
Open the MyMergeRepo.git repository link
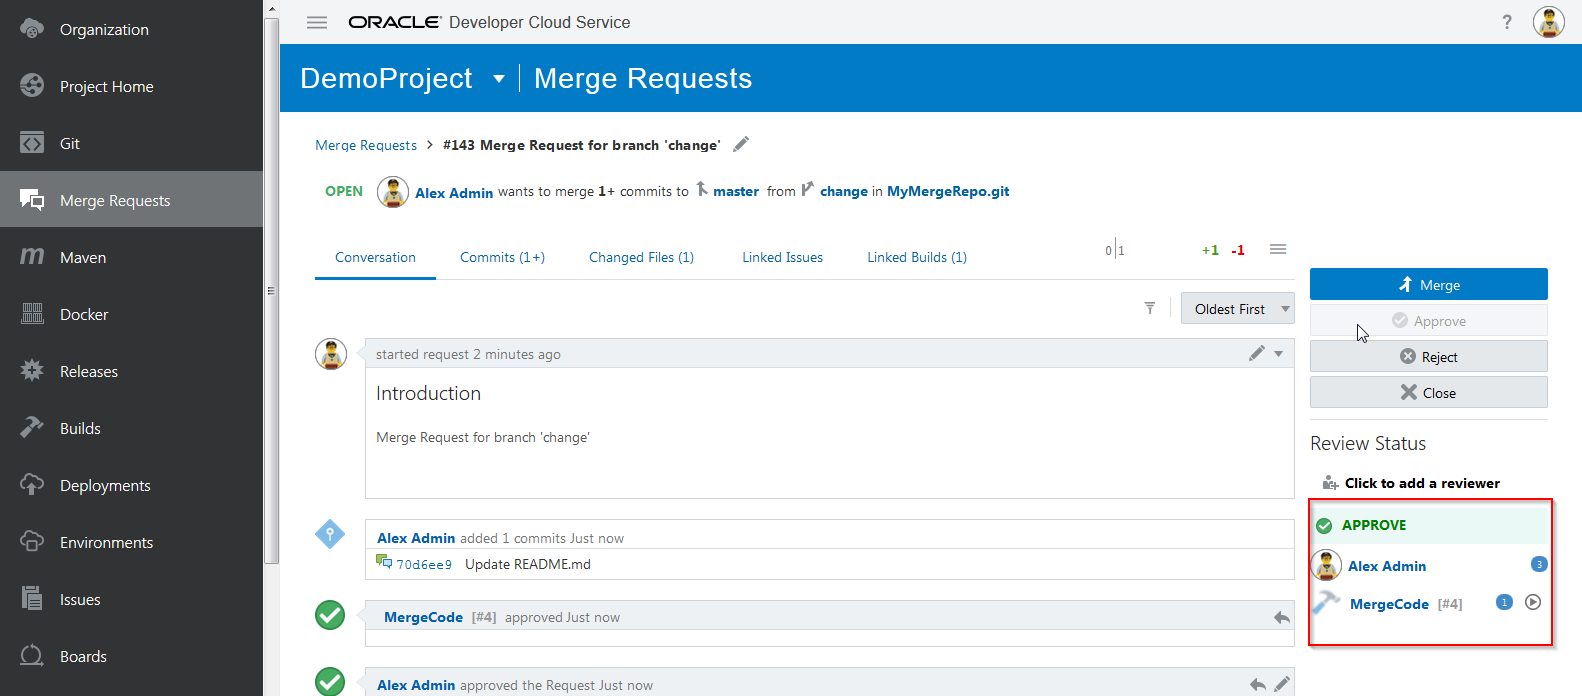point(947,191)
